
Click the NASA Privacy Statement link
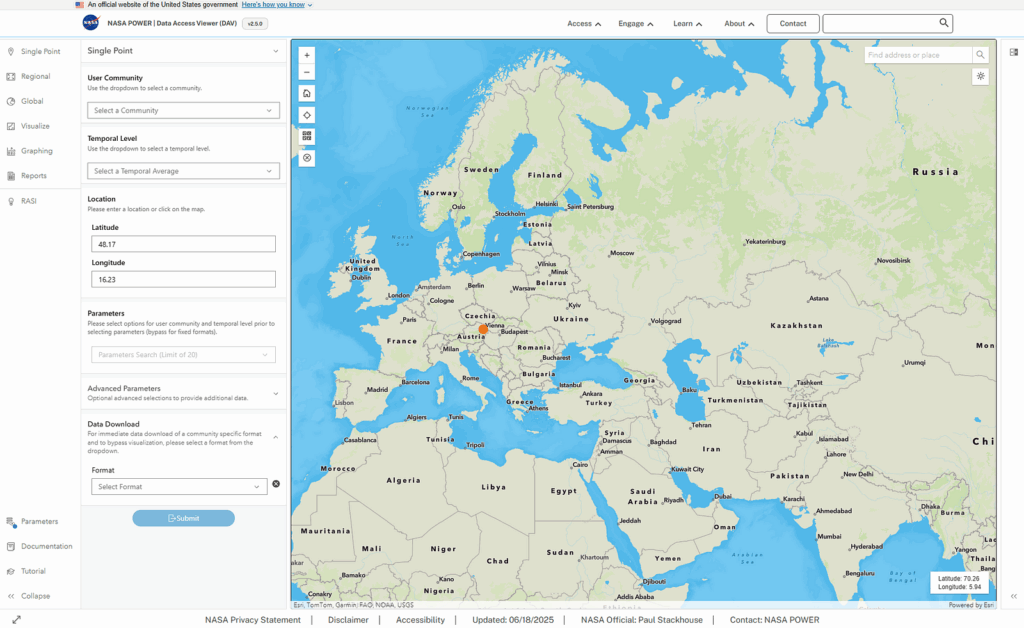point(253,620)
